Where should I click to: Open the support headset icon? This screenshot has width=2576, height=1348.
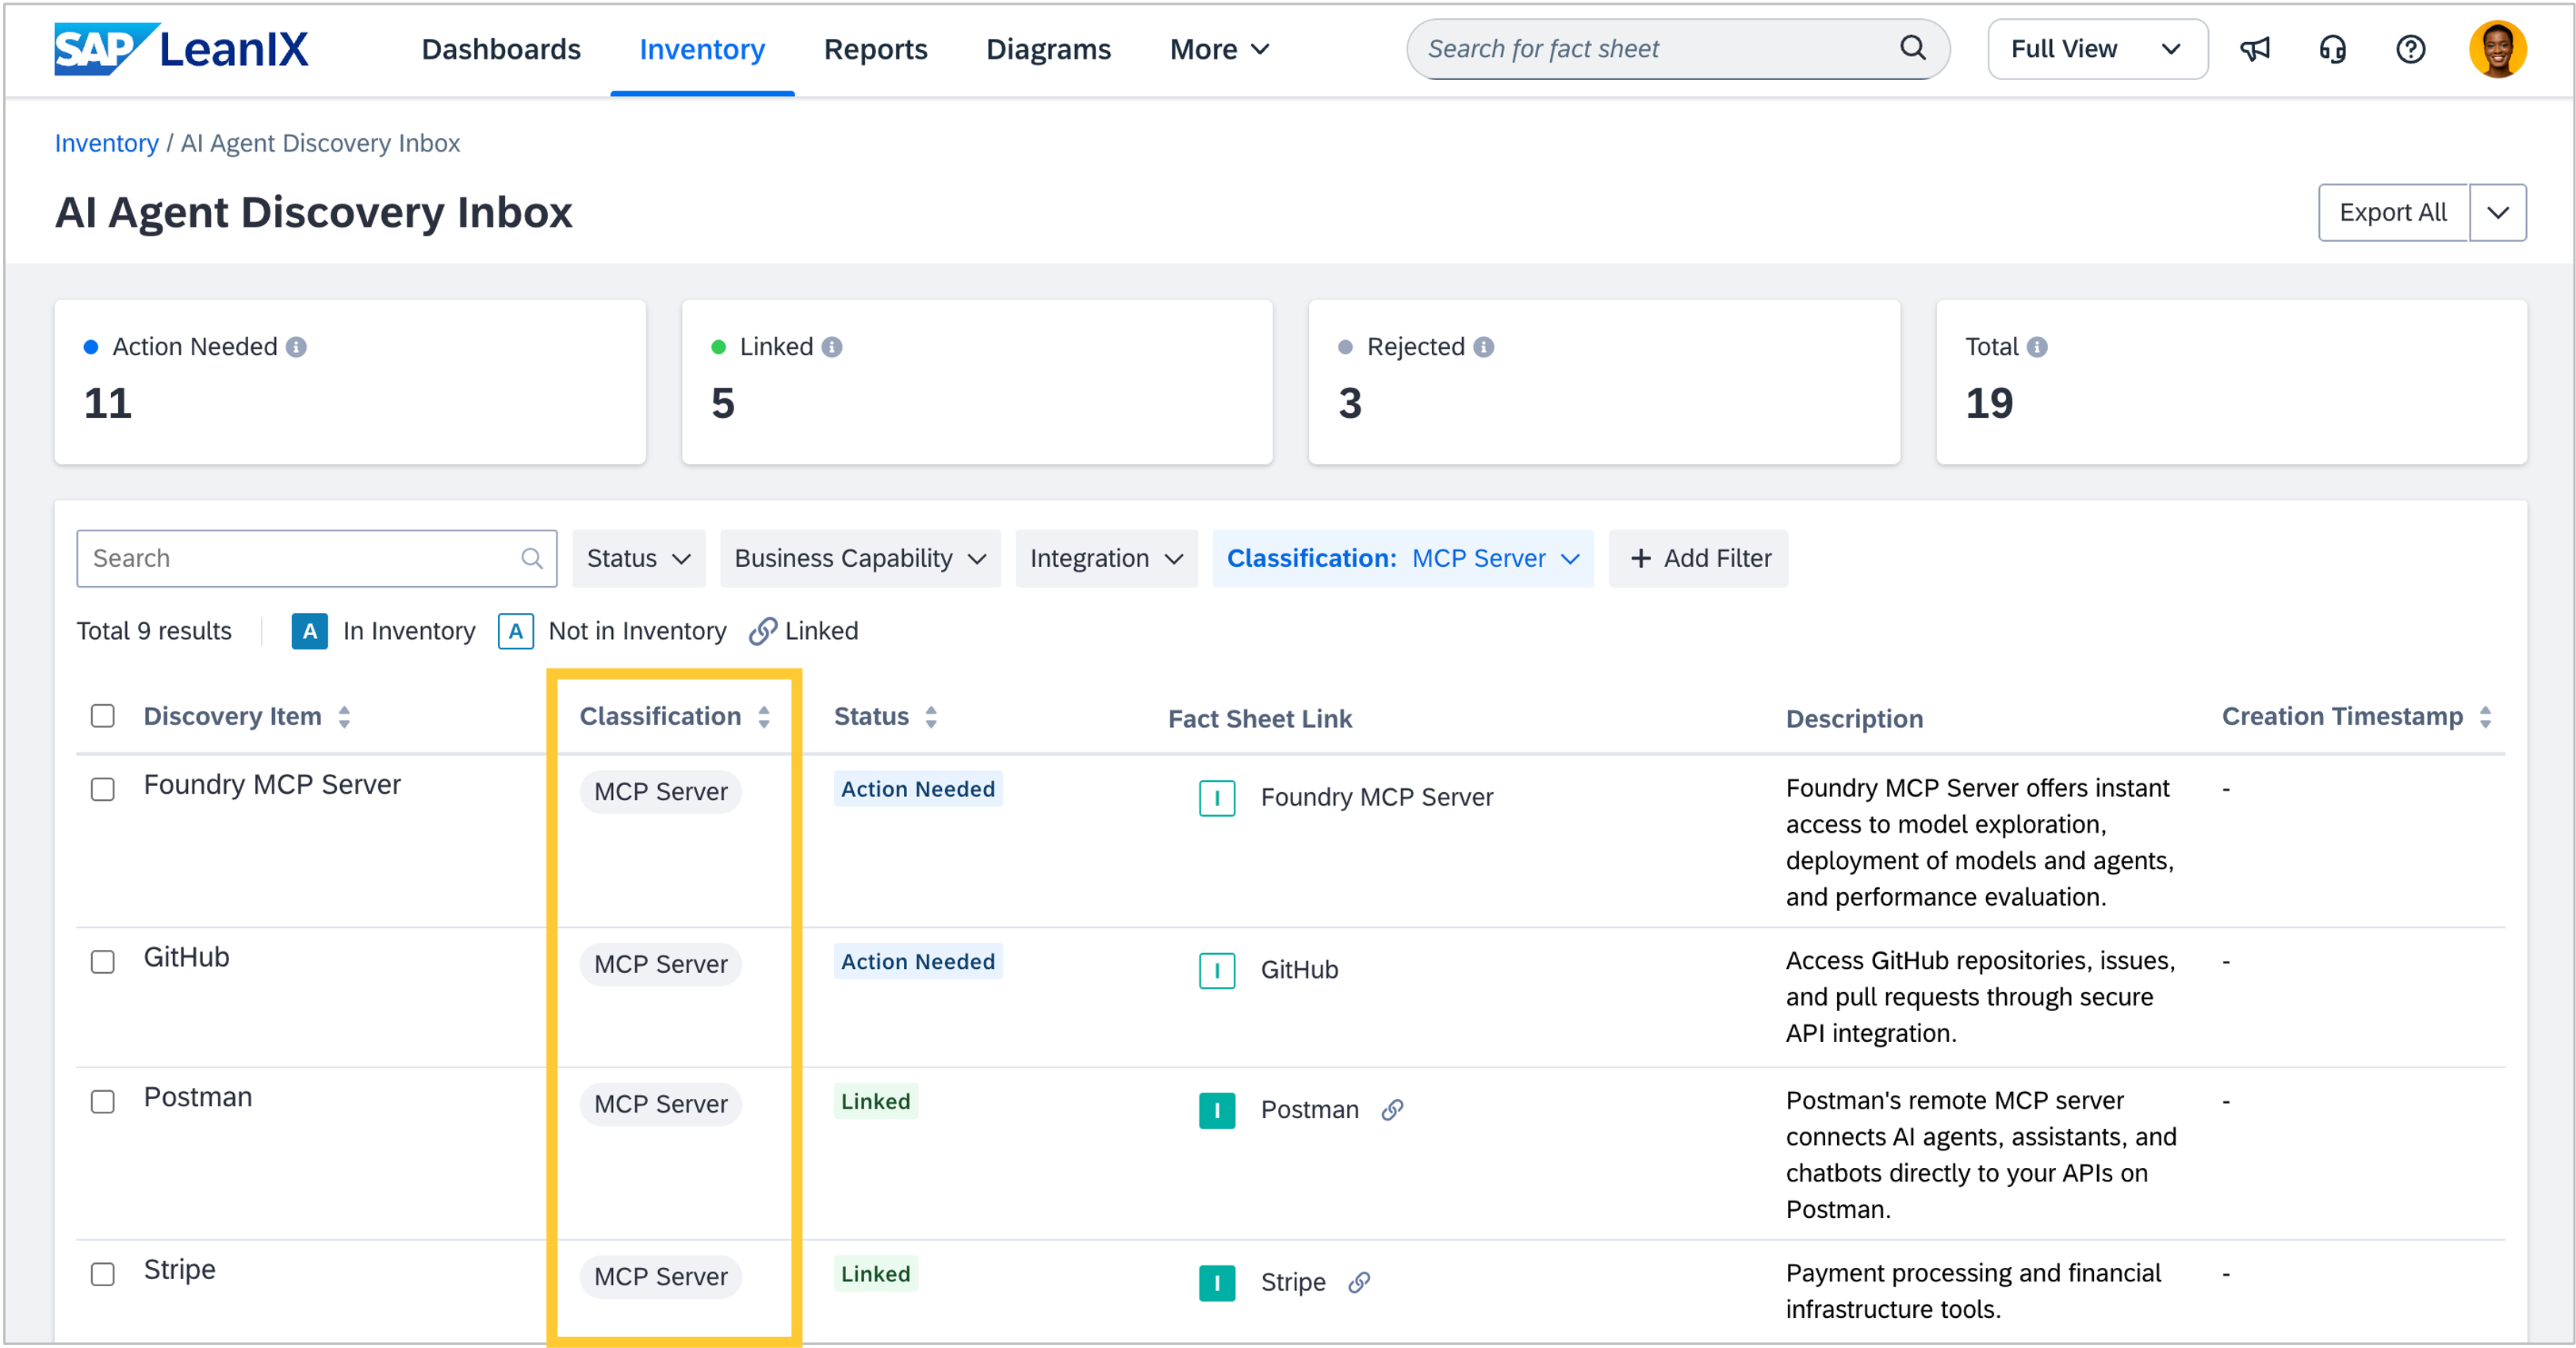[2332, 49]
